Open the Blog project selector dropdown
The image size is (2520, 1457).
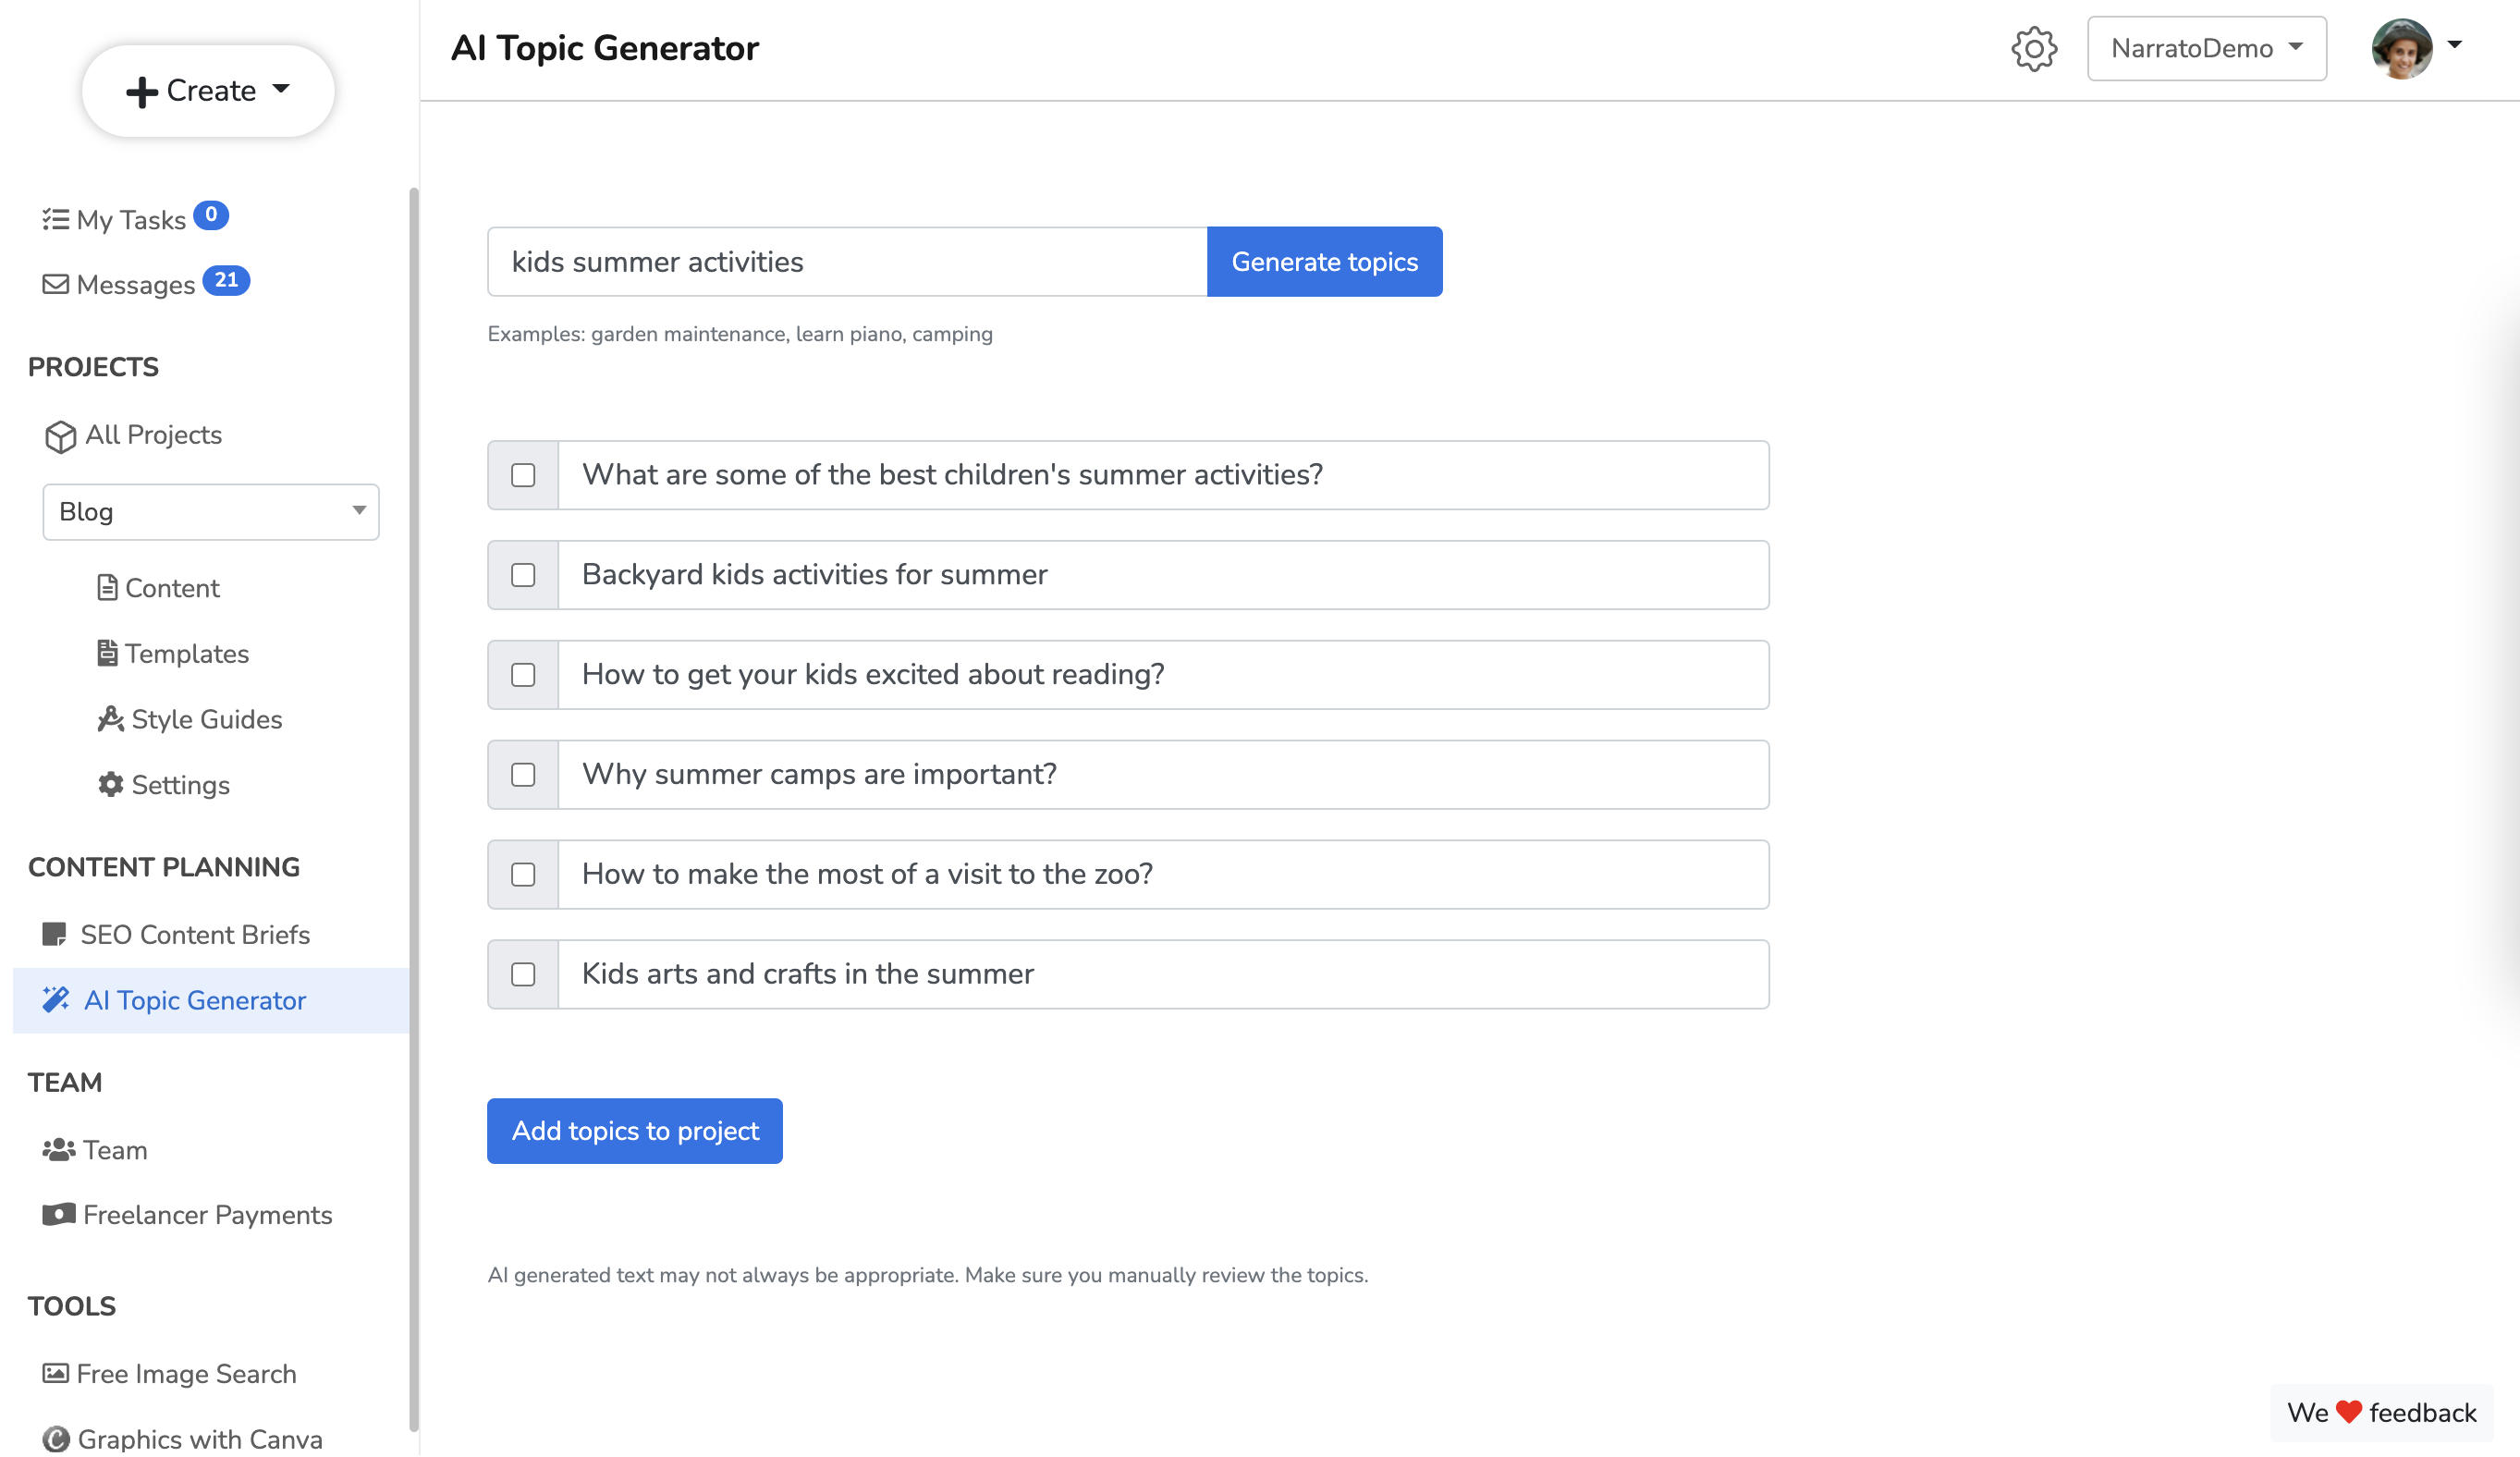[210, 512]
